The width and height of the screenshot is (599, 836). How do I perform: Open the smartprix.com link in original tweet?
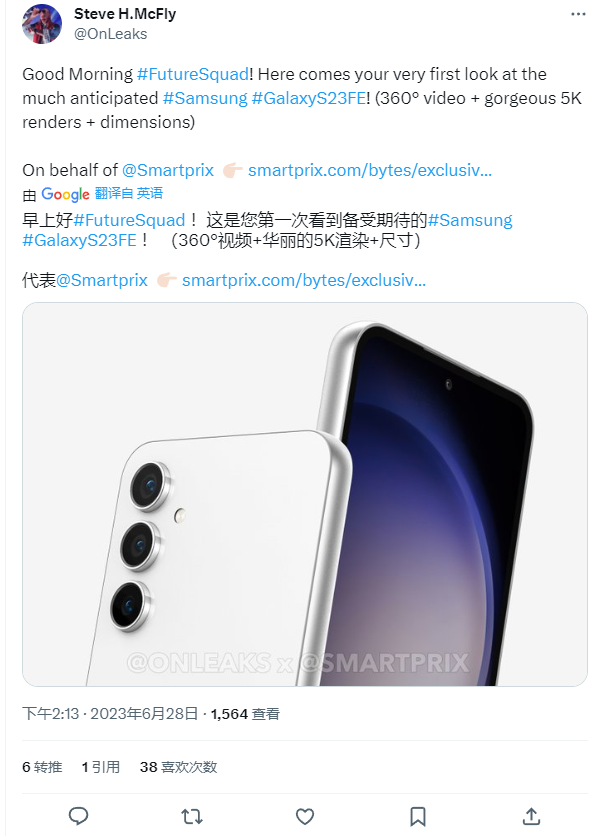pyautogui.click(x=370, y=170)
